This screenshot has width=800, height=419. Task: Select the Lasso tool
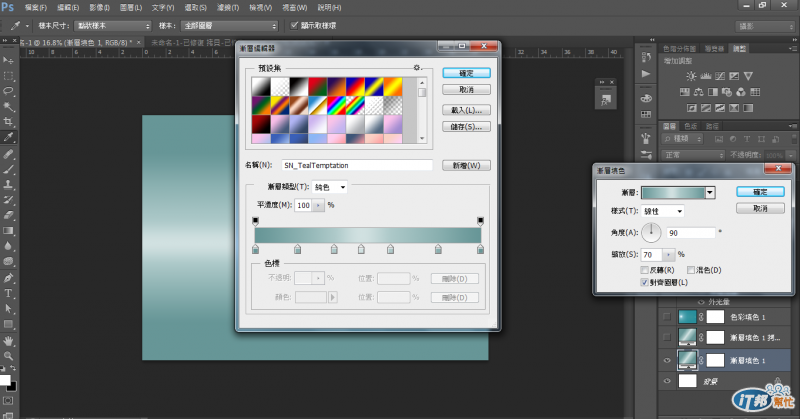pyautogui.click(x=8, y=91)
